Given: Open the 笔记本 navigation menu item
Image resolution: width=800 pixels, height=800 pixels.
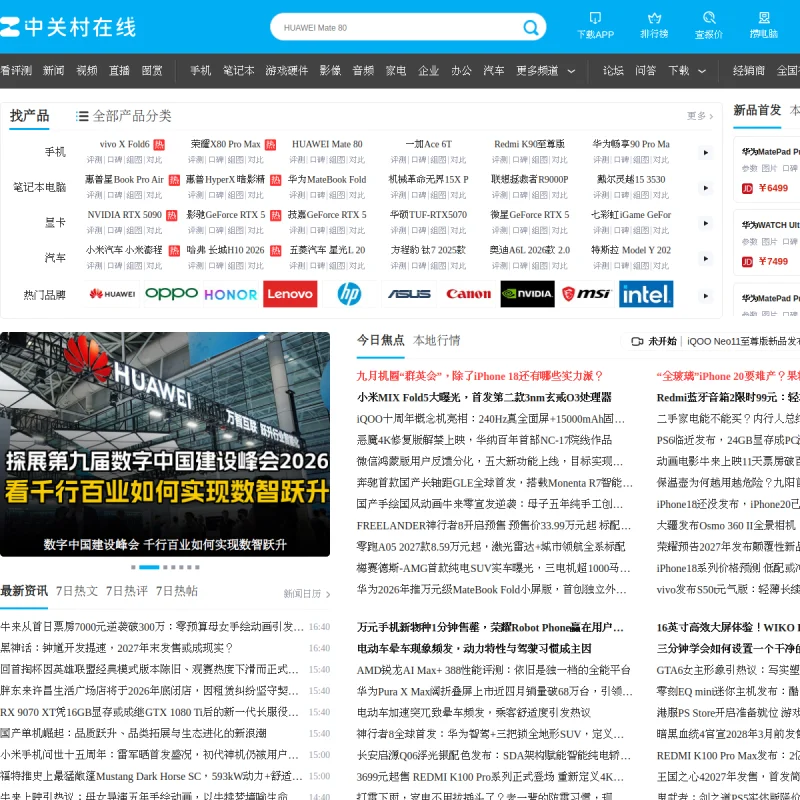Looking at the screenshot, I should [x=238, y=70].
